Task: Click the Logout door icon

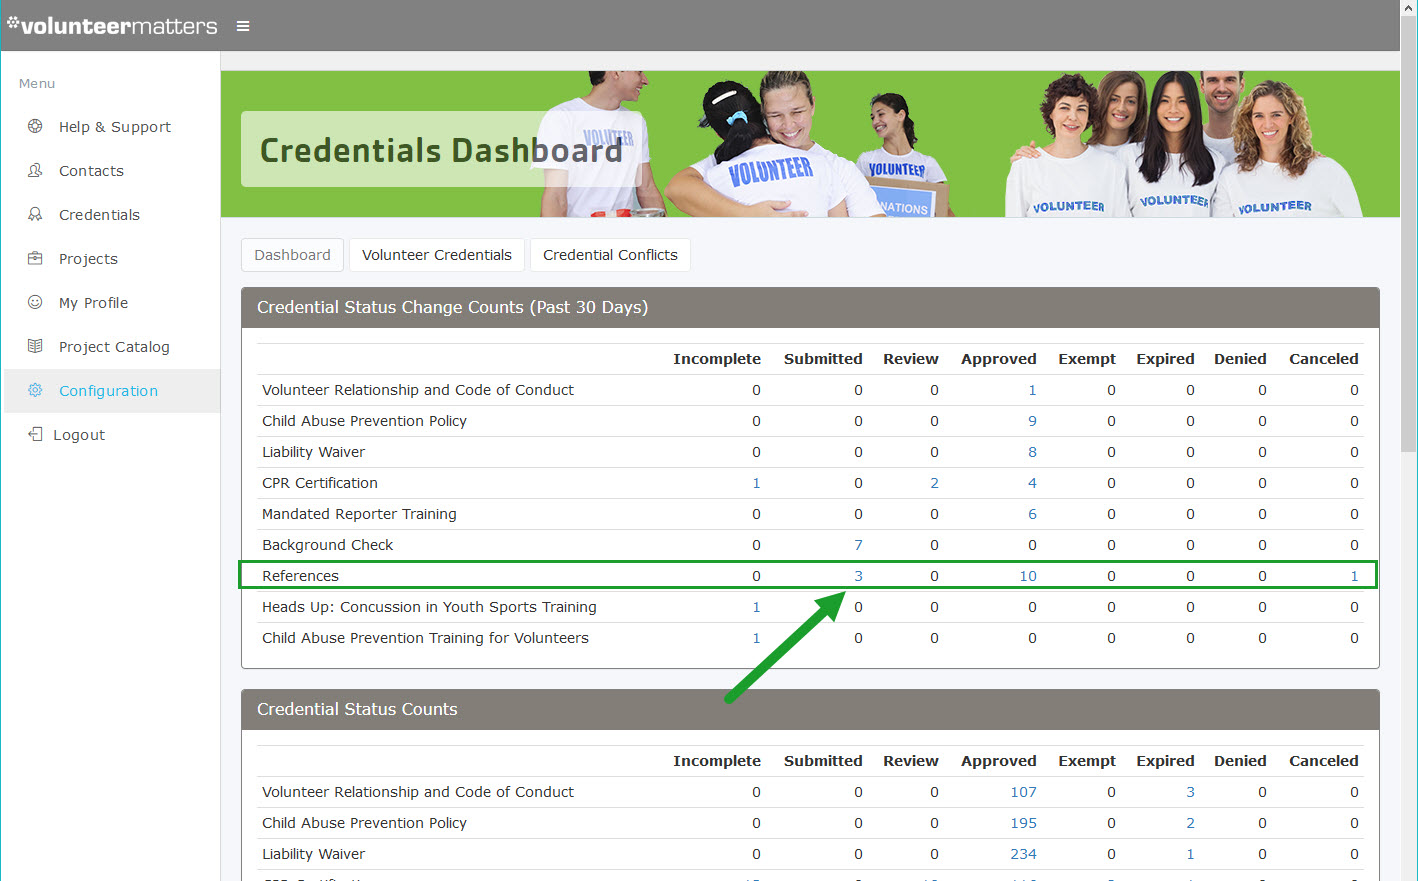Action: [x=35, y=435]
